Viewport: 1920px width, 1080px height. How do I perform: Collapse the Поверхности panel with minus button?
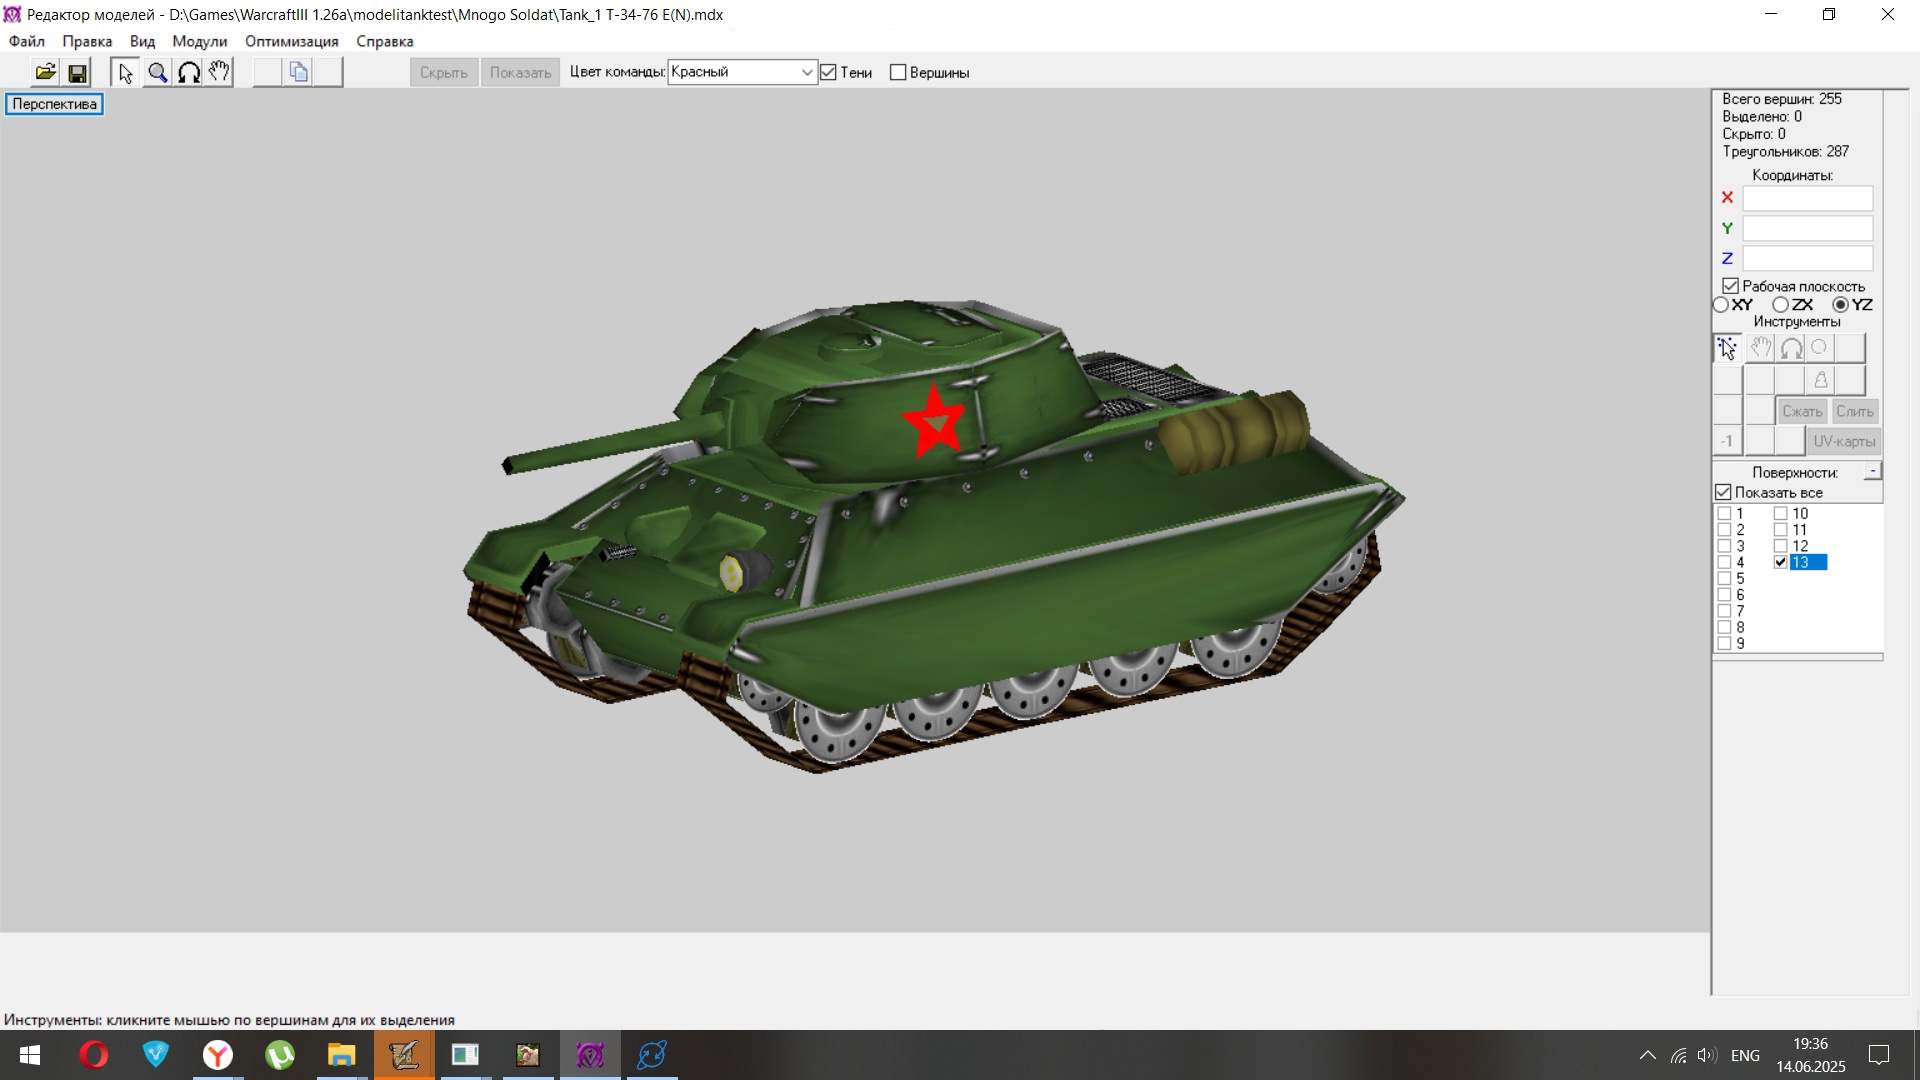(x=1873, y=471)
